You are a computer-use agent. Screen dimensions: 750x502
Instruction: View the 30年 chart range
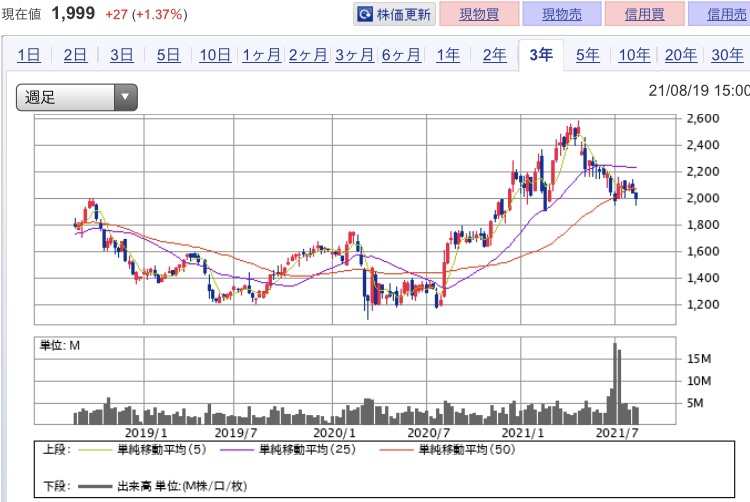[x=727, y=55]
